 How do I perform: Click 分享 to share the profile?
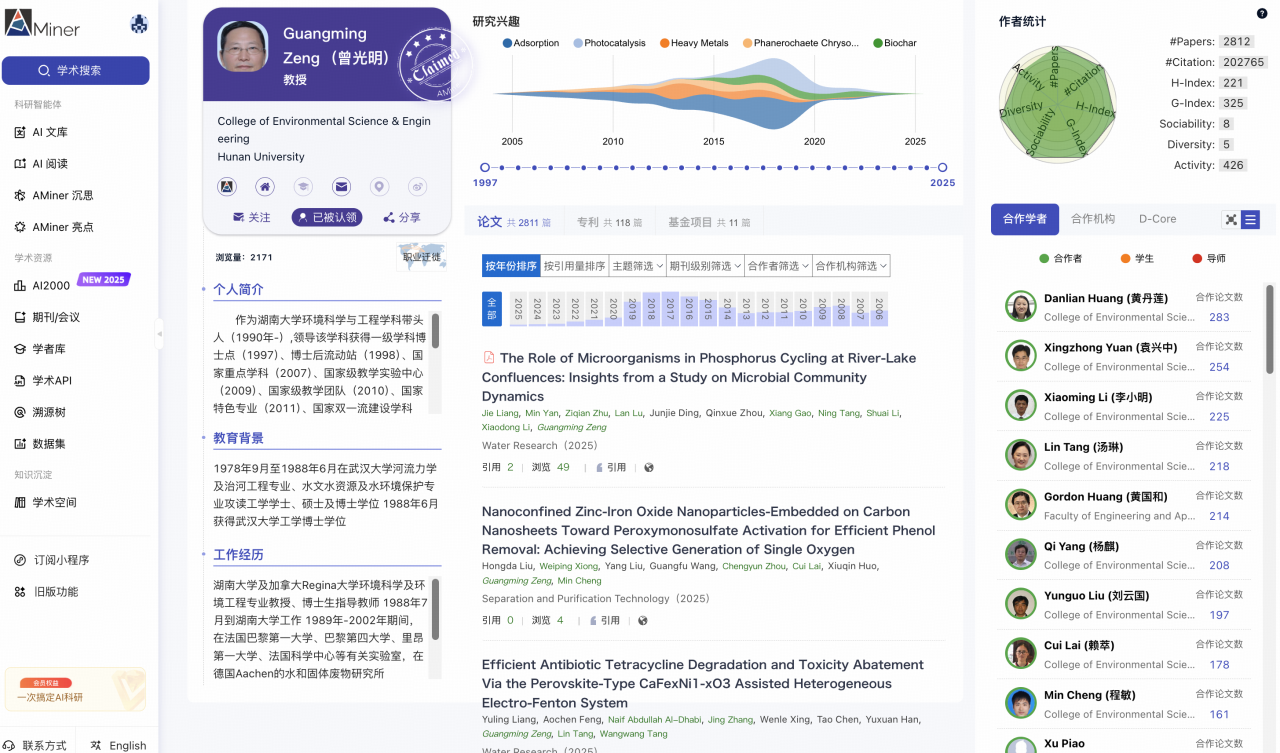(x=404, y=217)
